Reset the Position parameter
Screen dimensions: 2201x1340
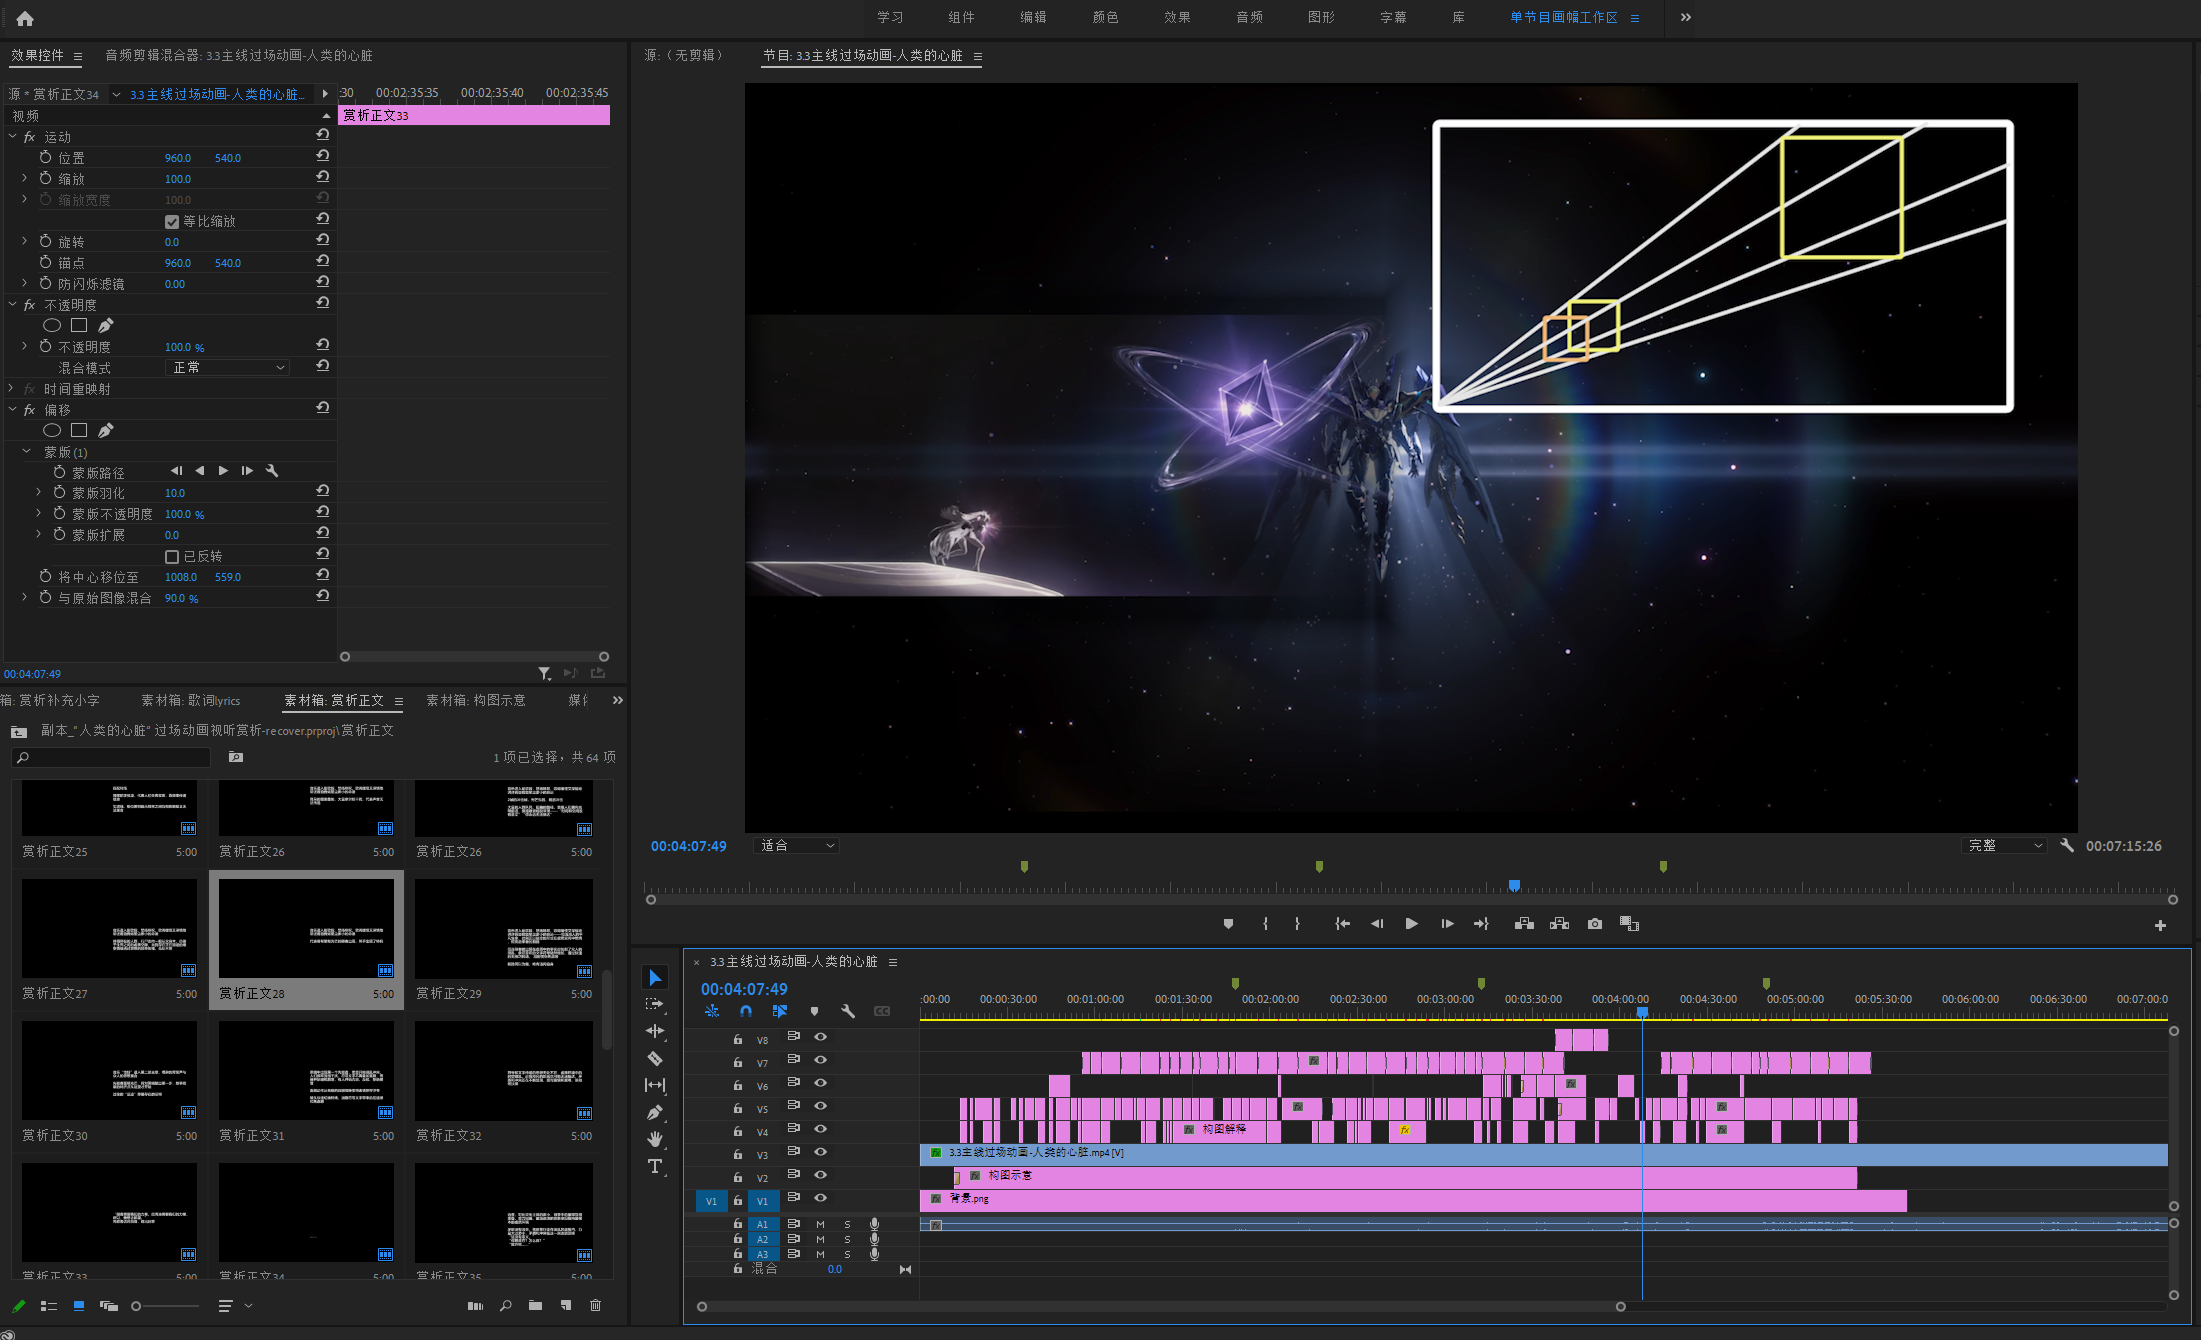[x=323, y=156]
